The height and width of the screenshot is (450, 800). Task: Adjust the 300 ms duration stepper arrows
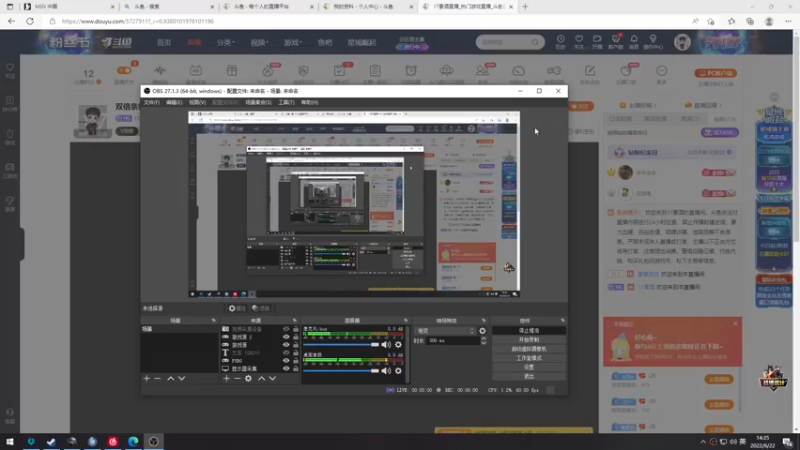[x=483, y=340]
